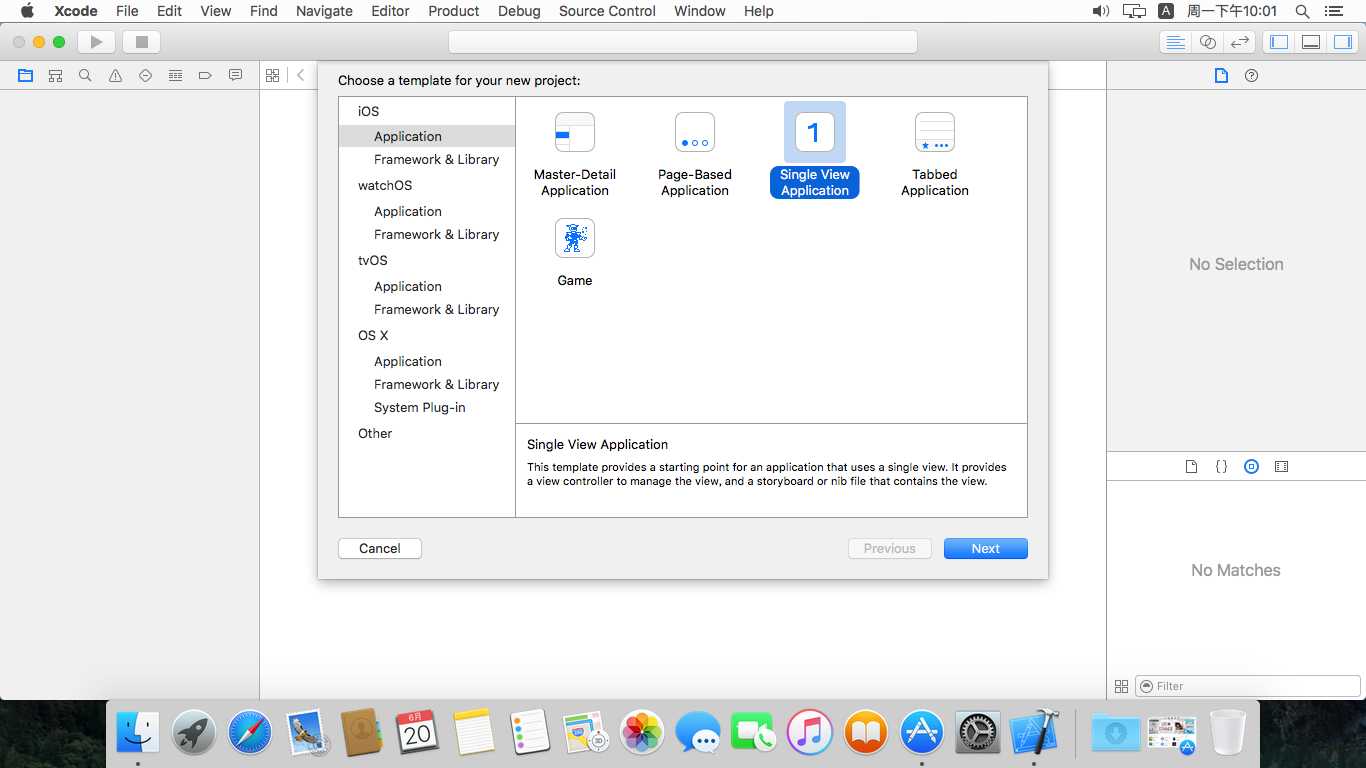Image resolution: width=1366 pixels, height=768 pixels.
Task: Select the Master-Detail Application template
Action: coord(575,153)
